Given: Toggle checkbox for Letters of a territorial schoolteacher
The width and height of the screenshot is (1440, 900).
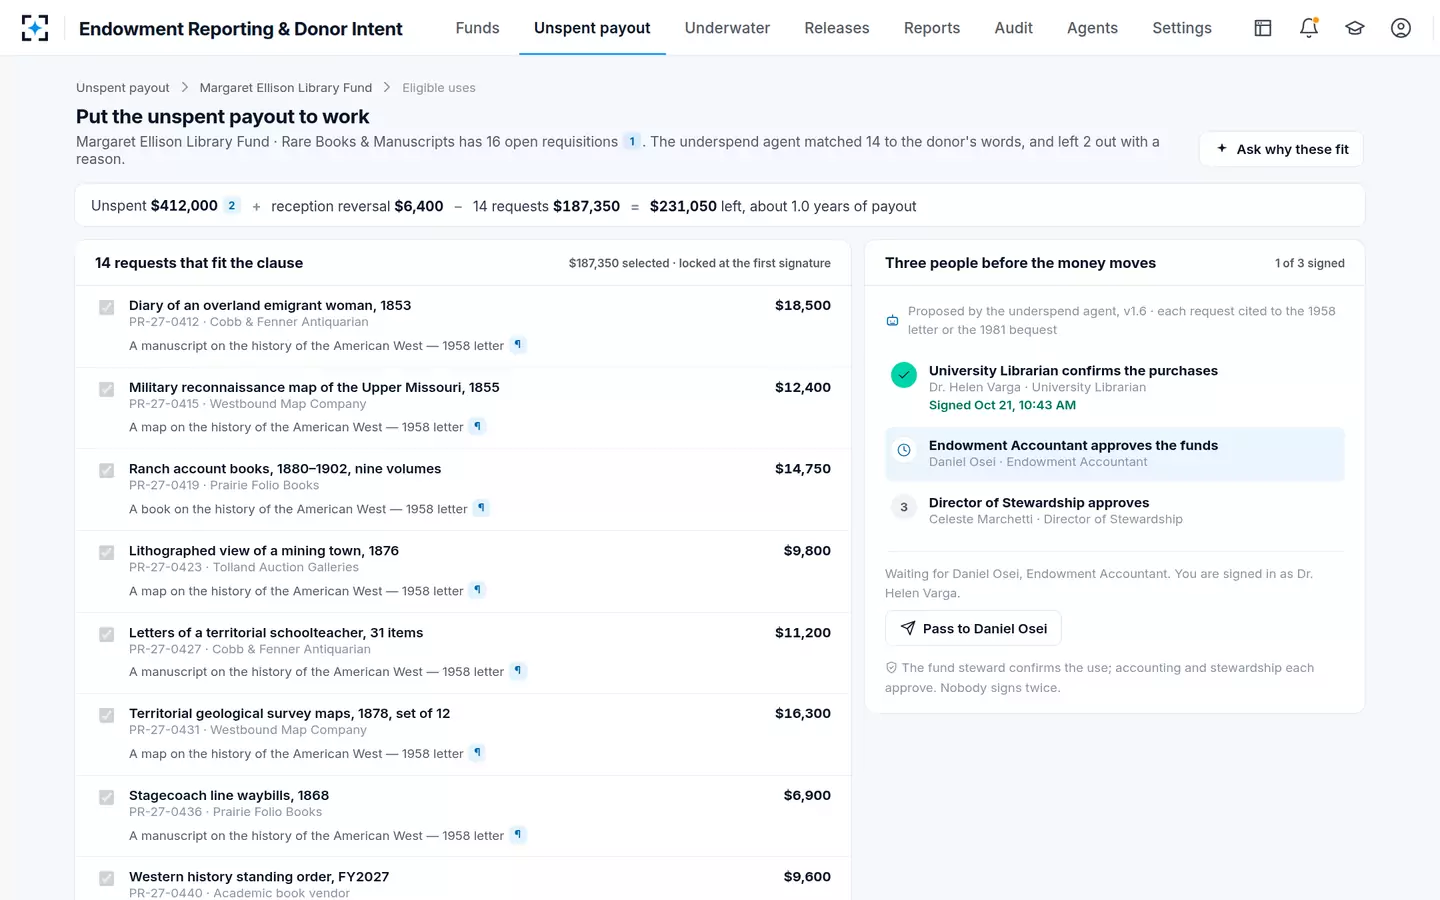Looking at the screenshot, I should (107, 634).
